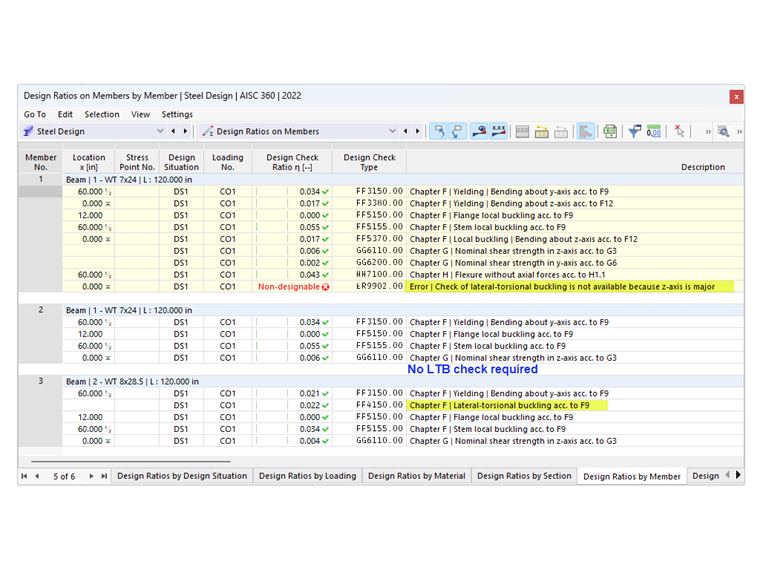Go to previous tab page button
Viewport: 760px width, 570px height.
pyautogui.click(x=37, y=476)
